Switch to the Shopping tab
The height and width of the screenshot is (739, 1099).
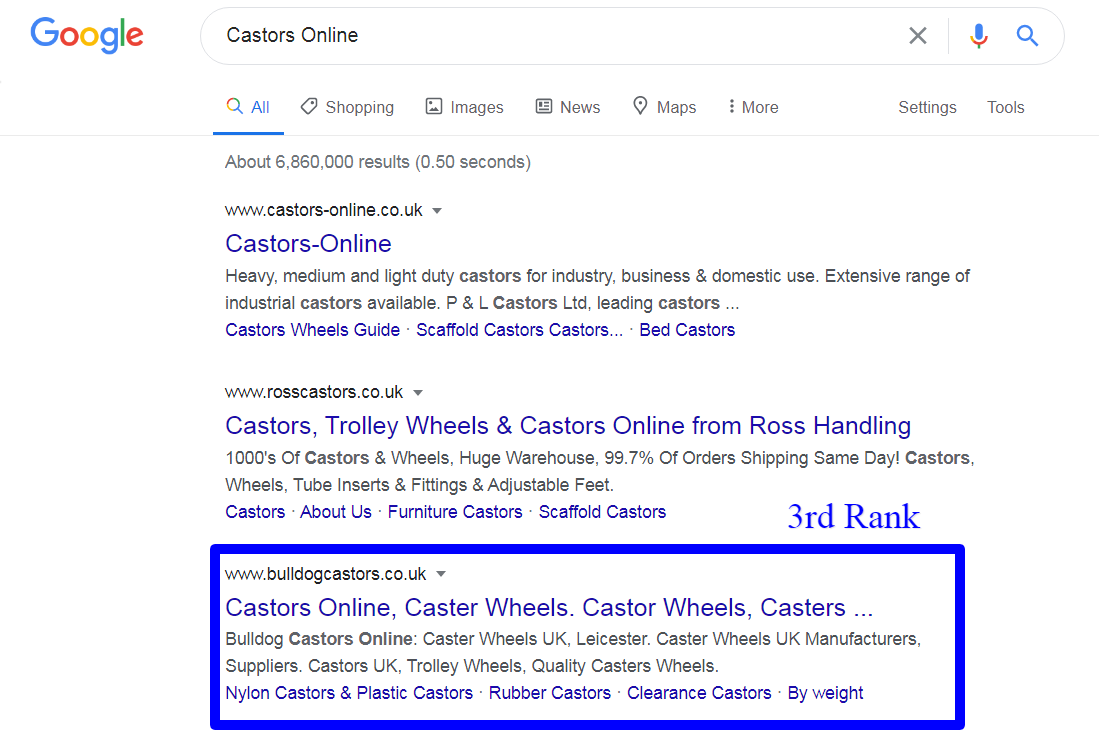pyautogui.click(x=347, y=107)
